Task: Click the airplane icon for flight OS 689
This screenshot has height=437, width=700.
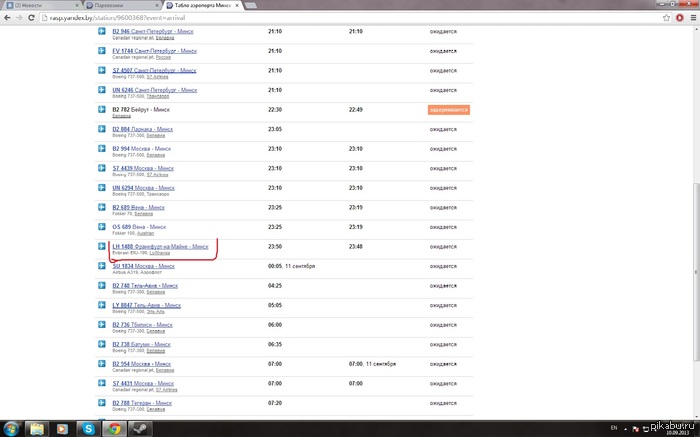Action: [x=102, y=226]
